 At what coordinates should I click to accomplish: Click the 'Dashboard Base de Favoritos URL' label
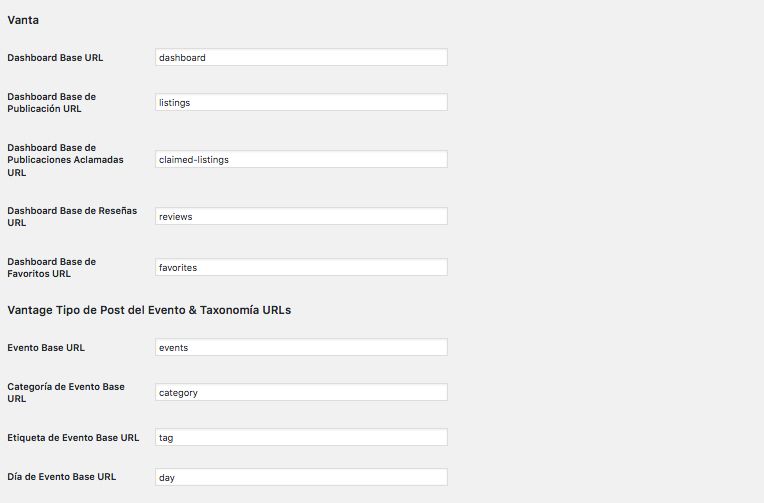click(52, 268)
